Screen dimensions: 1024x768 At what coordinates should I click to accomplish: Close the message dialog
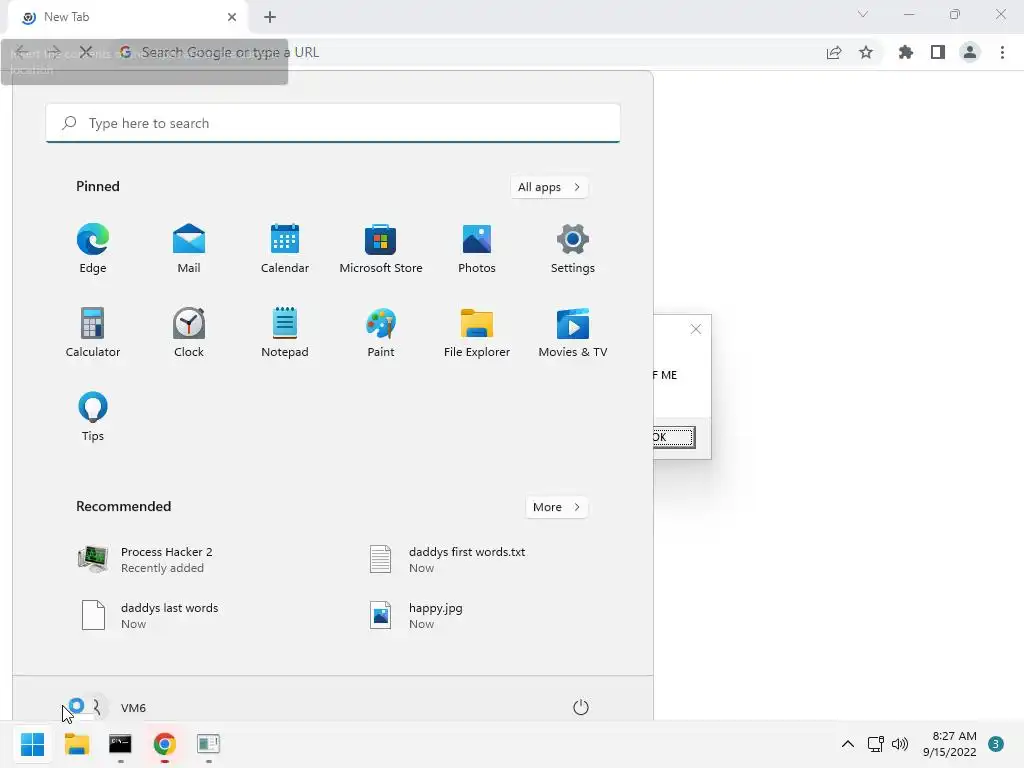coord(696,329)
